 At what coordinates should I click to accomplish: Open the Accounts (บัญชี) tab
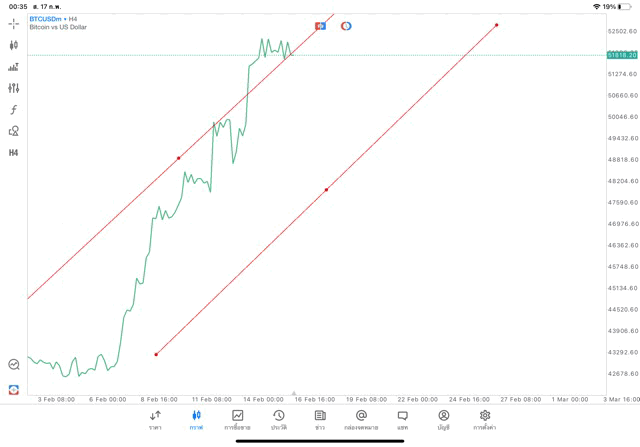tap(443, 419)
